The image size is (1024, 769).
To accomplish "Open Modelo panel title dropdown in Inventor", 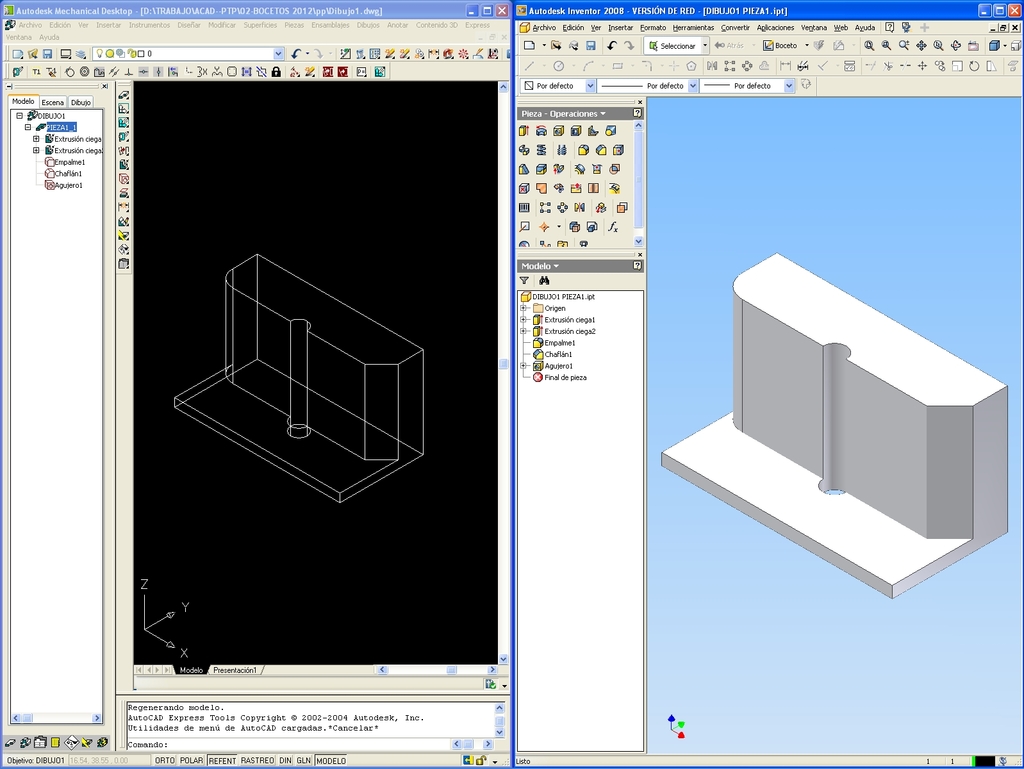I will click(x=556, y=266).
